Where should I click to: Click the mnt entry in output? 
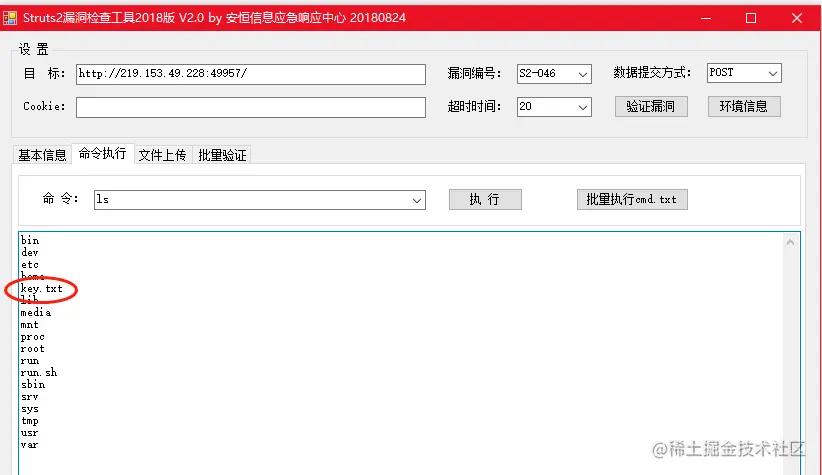click(30, 325)
